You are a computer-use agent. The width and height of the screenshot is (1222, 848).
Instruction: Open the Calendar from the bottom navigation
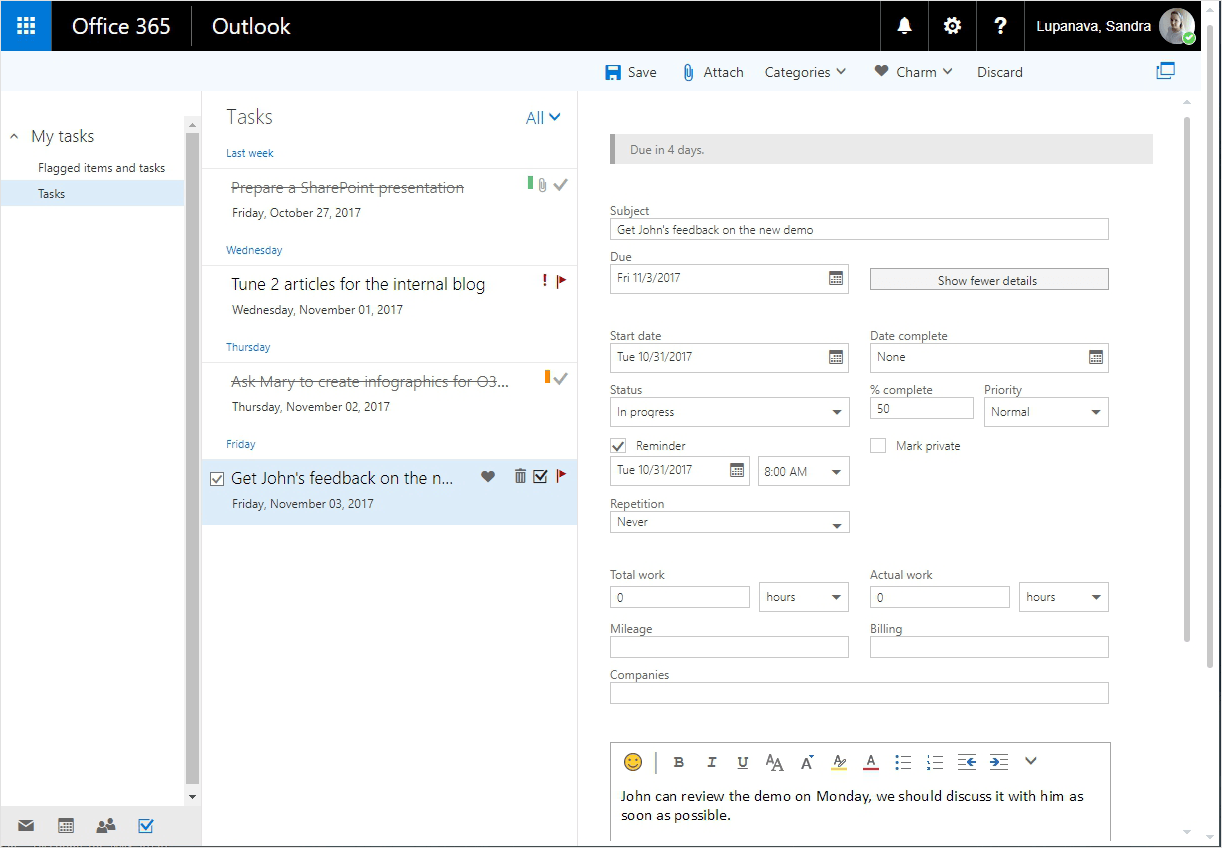65,825
